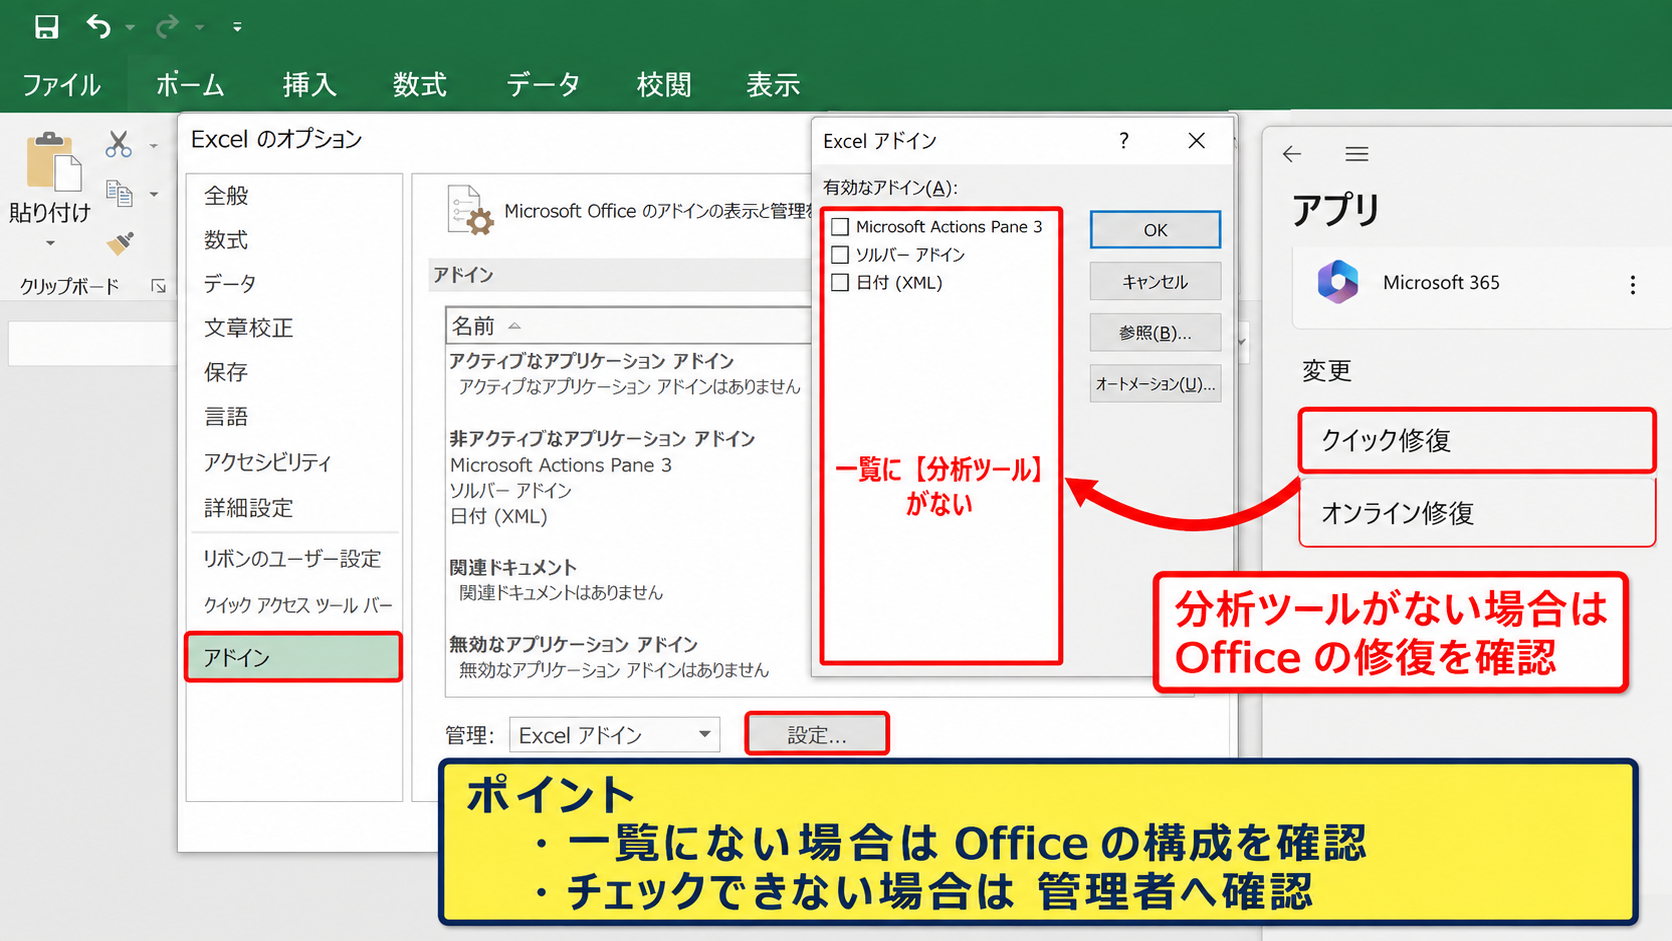This screenshot has height=941, width=1672.
Task: Select アドイン in options list
Action: click(293, 657)
